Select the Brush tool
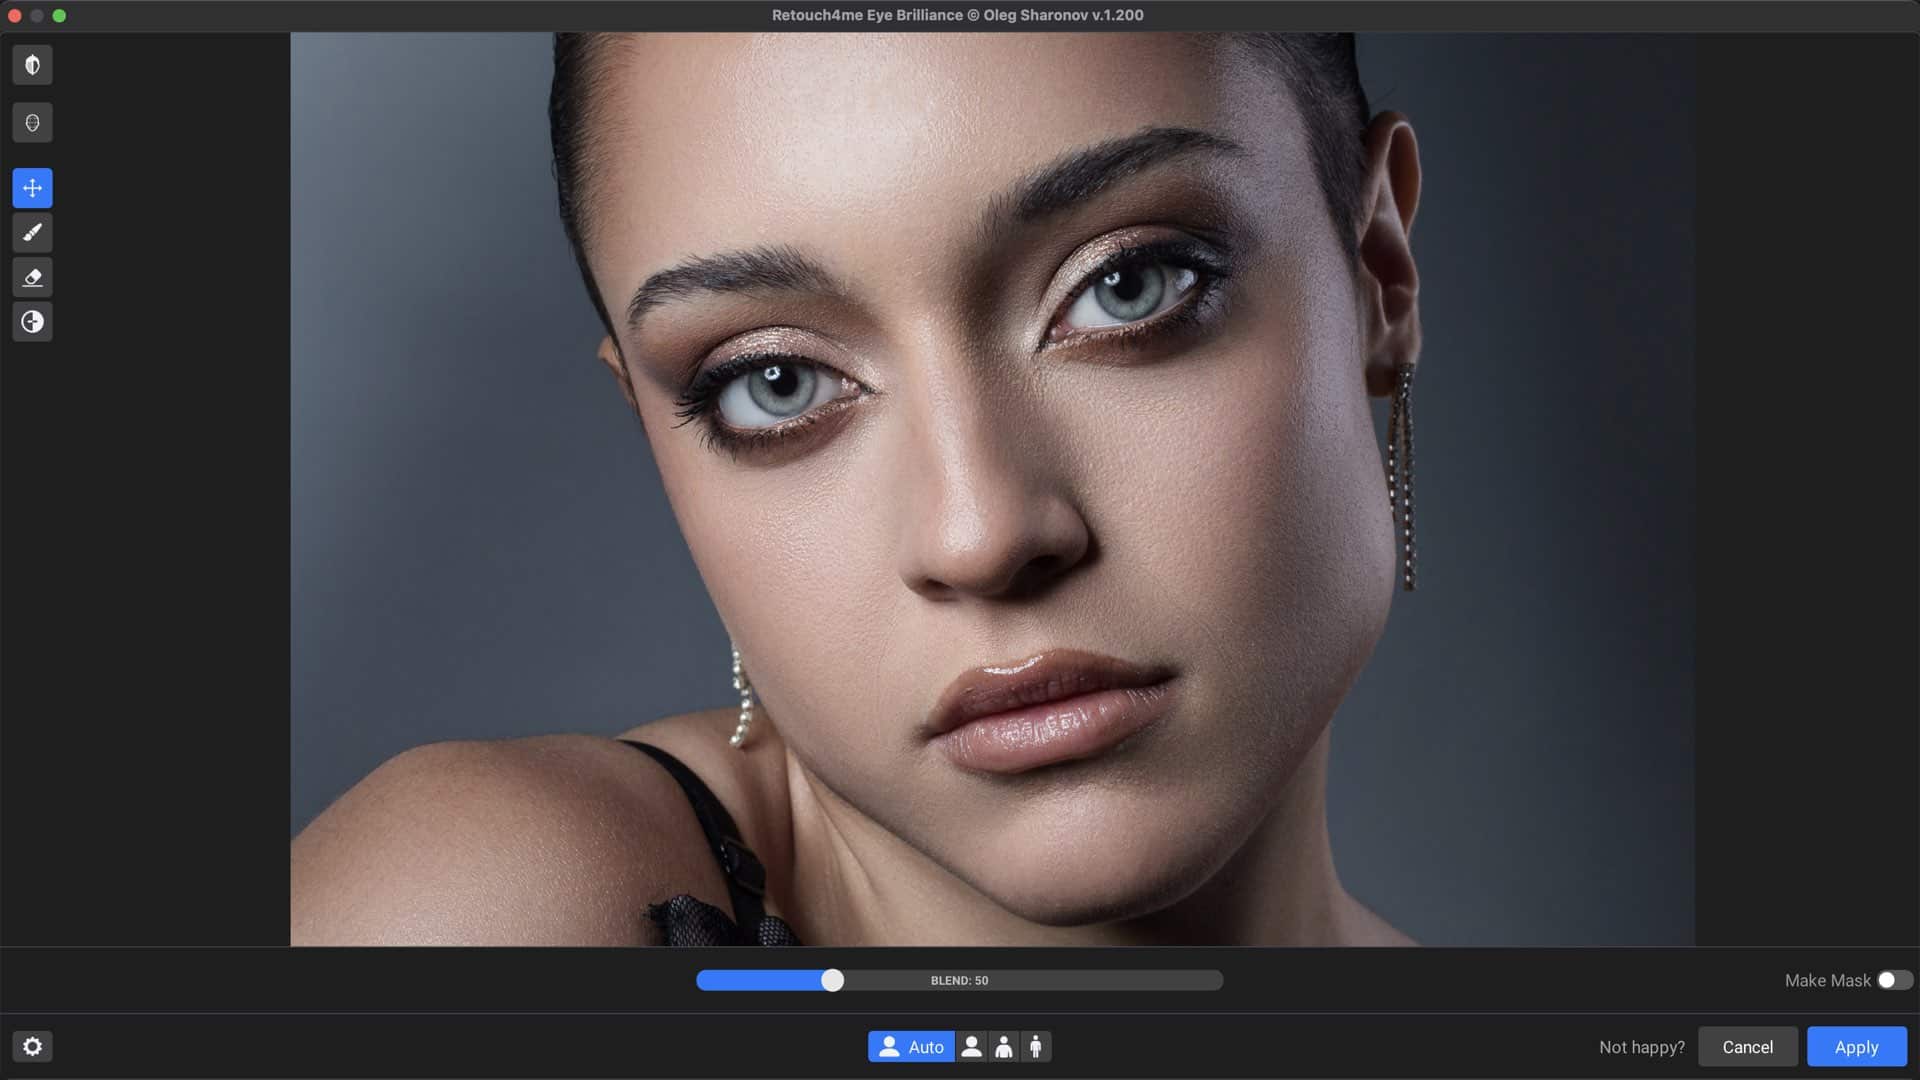Viewport: 1920px width, 1080px height. (x=32, y=233)
